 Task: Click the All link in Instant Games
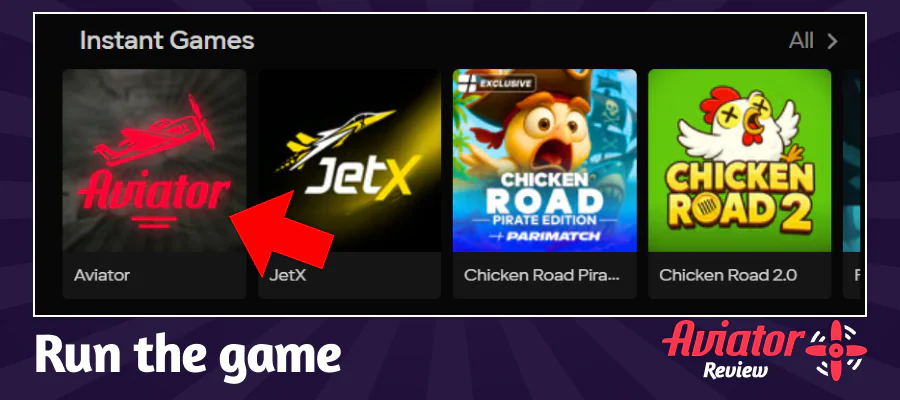pyautogui.click(x=801, y=41)
